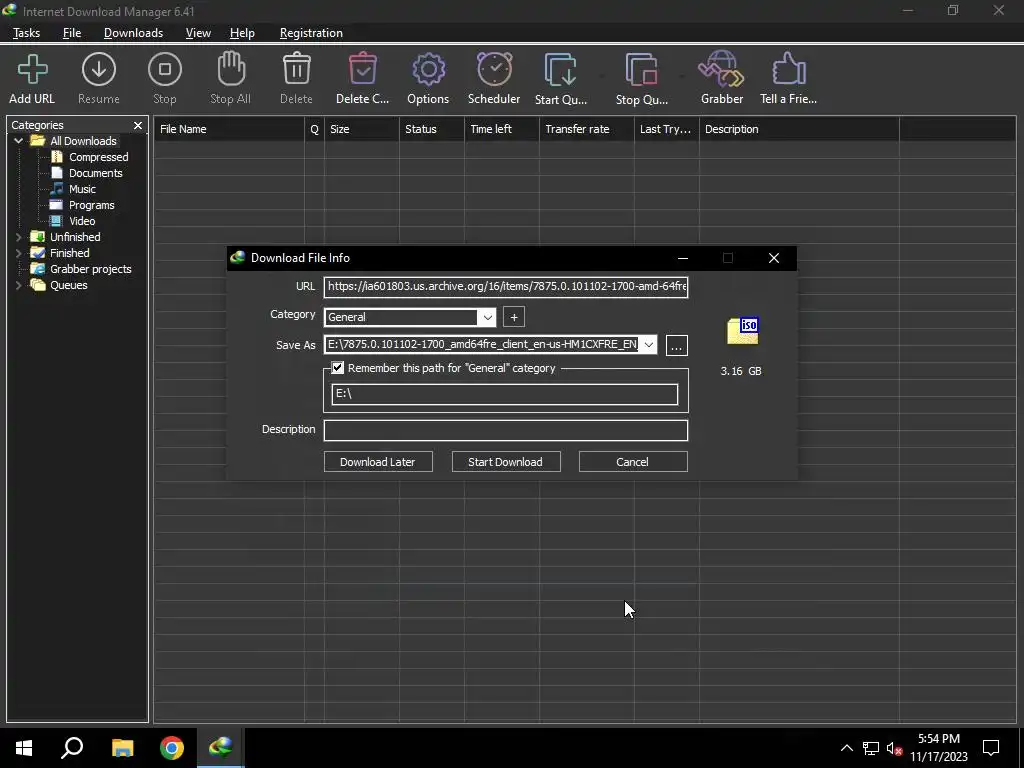Click Start Download button

(505, 462)
